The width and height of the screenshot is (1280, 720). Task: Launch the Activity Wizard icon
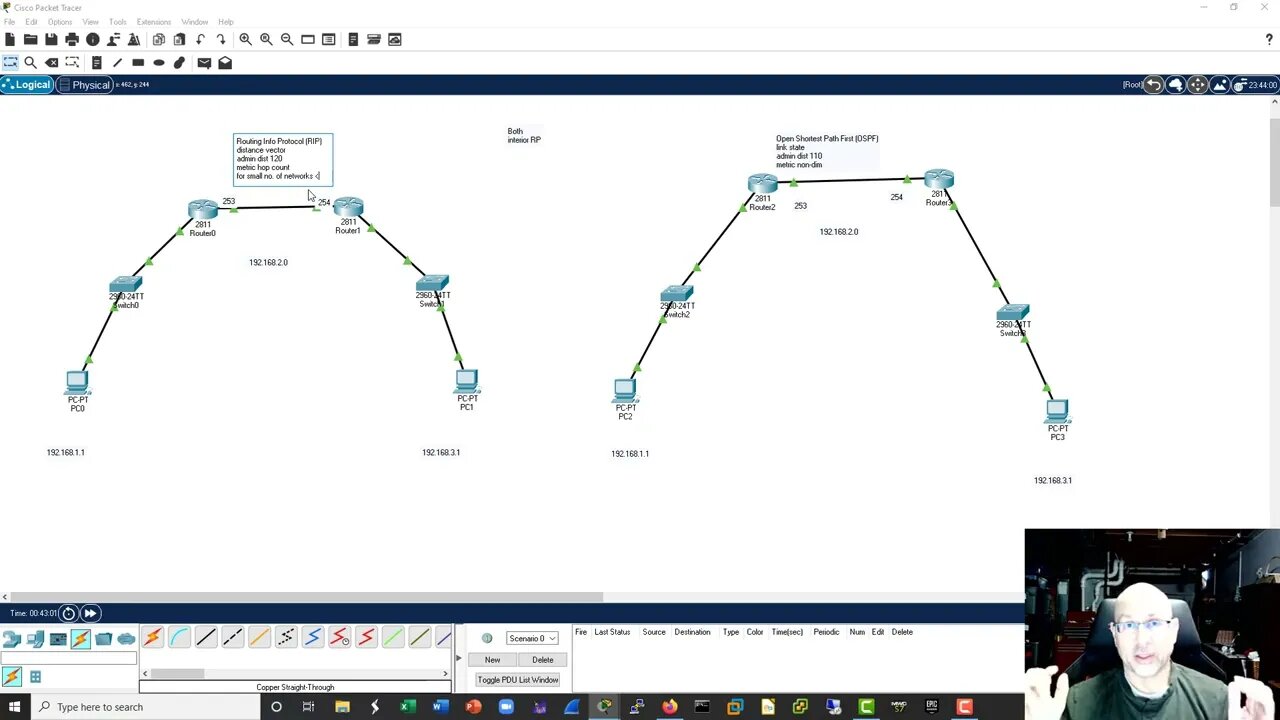click(x=134, y=39)
